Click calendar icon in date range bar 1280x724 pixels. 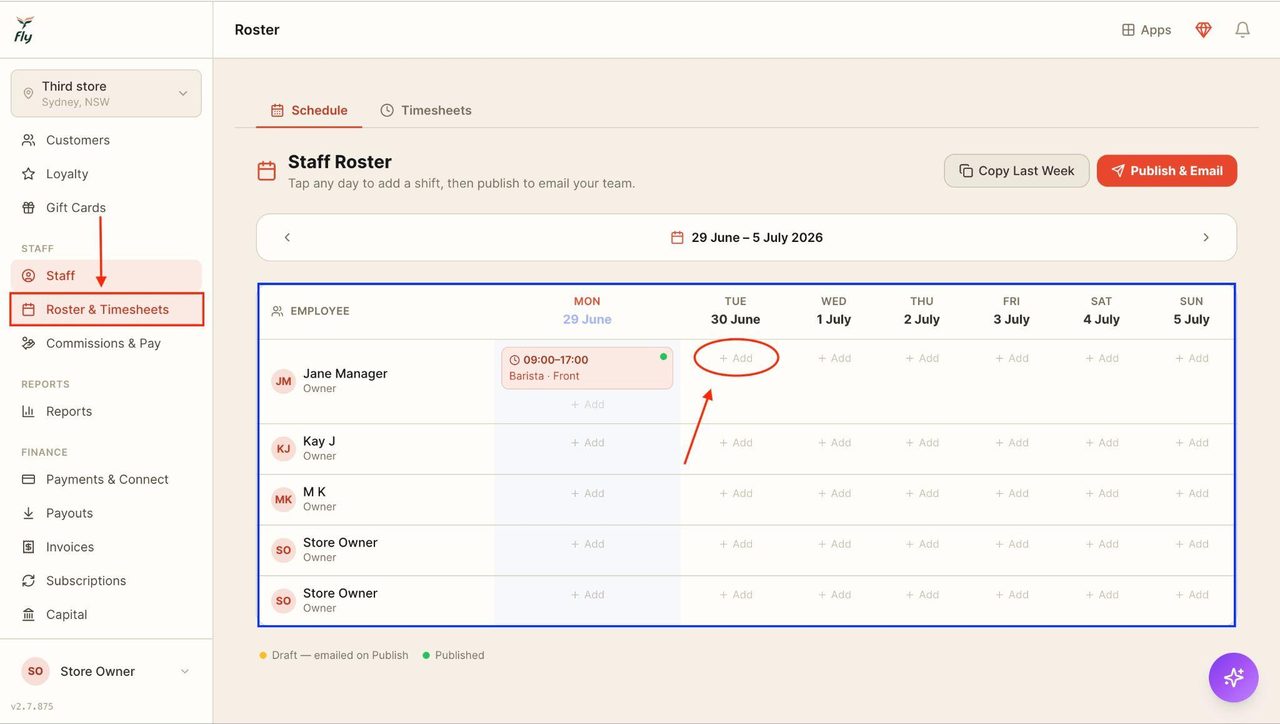click(677, 237)
